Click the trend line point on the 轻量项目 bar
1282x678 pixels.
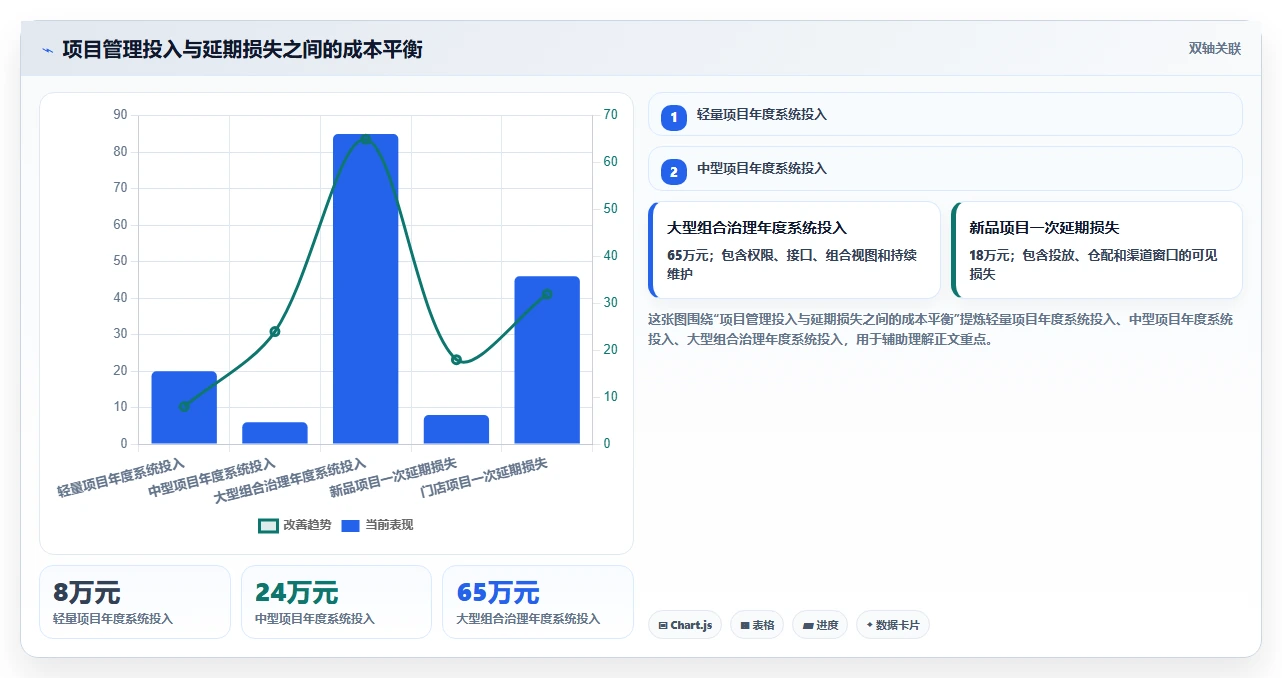(x=184, y=406)
